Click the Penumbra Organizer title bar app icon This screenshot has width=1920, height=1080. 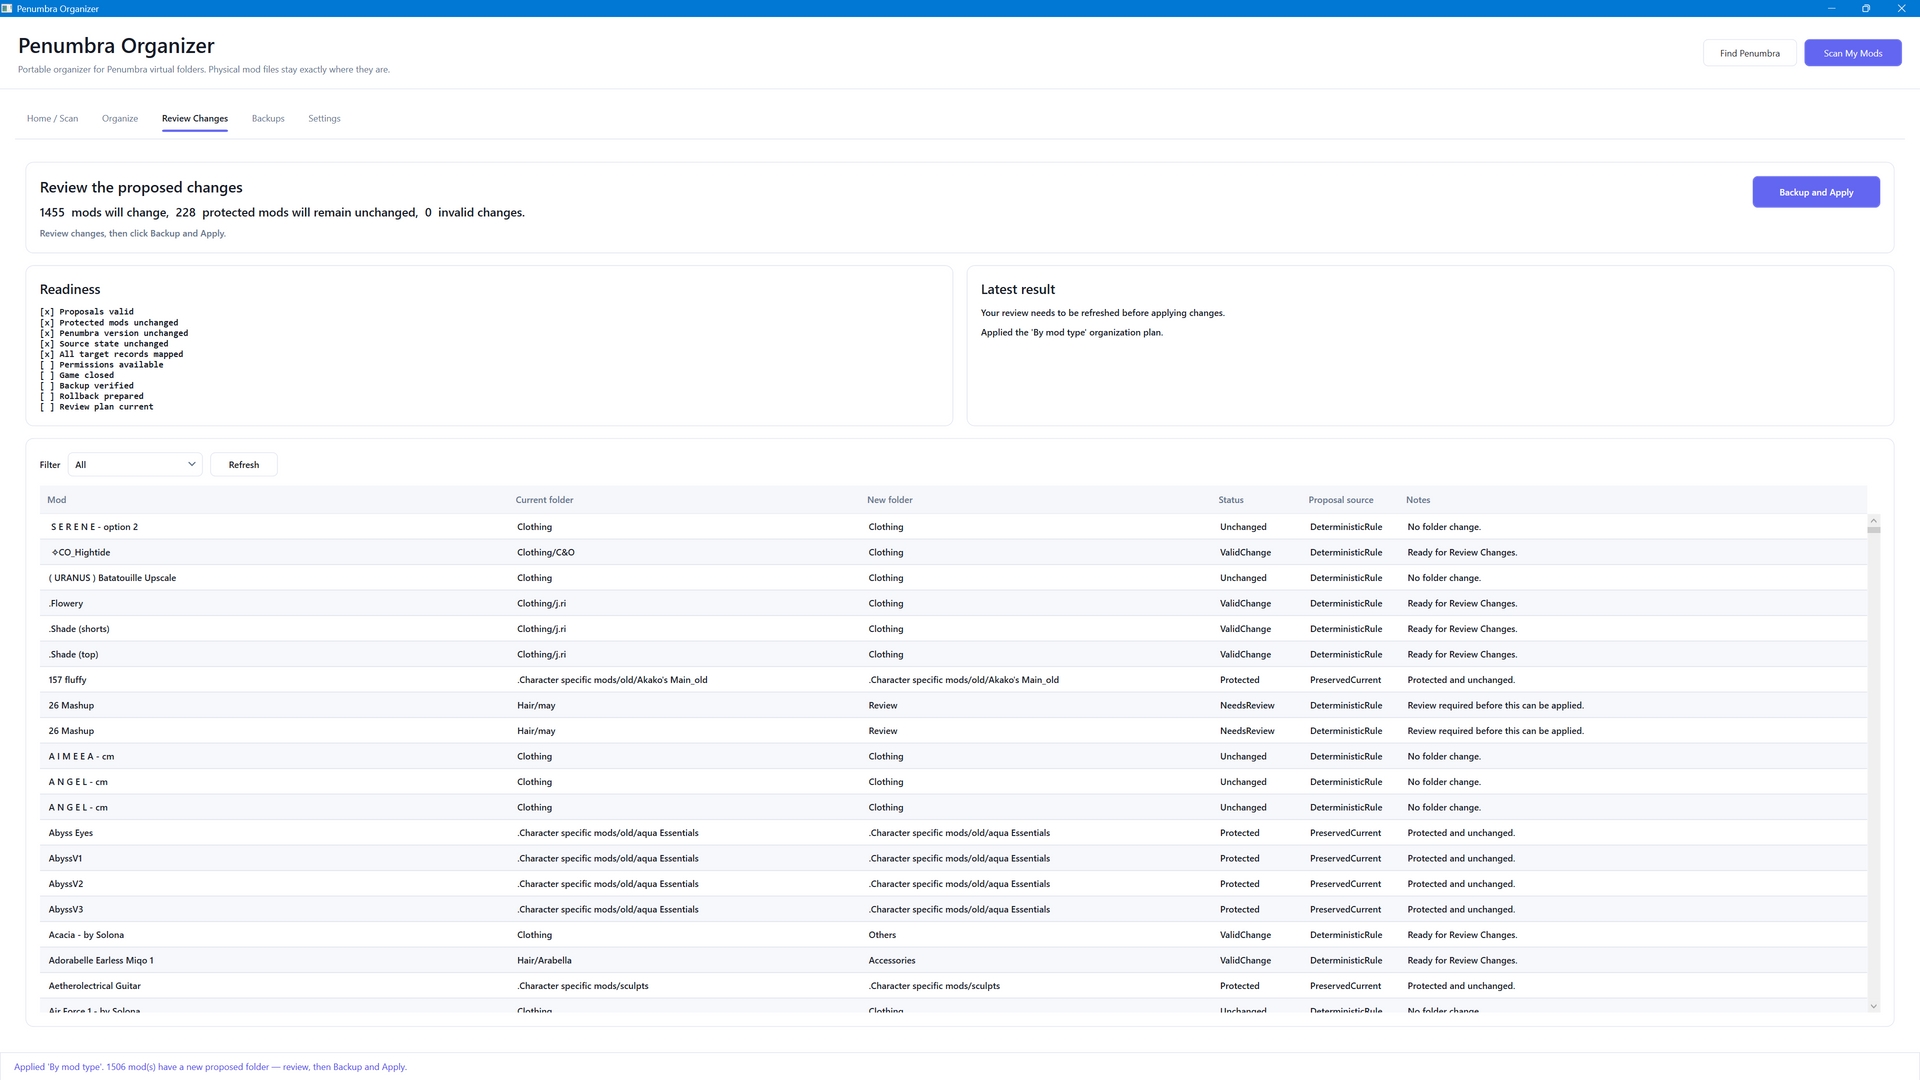tap(7, 8)
